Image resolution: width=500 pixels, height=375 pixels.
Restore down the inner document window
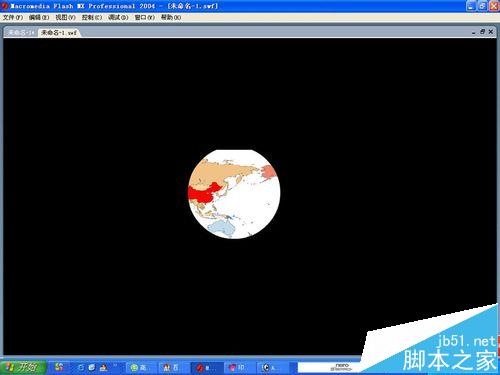click(482, 32)
